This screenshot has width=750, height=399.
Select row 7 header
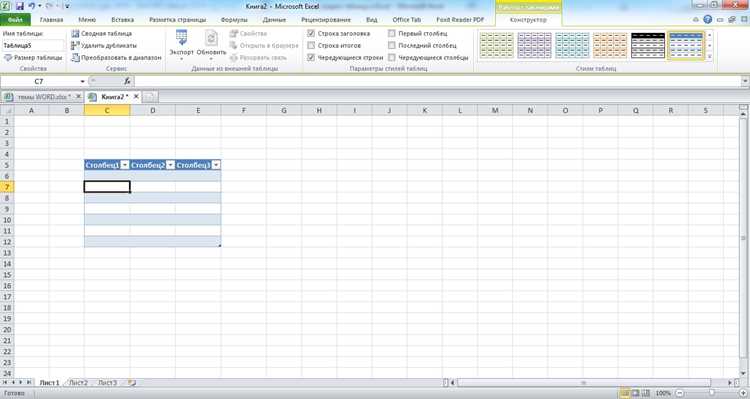(x=7, y=187)
